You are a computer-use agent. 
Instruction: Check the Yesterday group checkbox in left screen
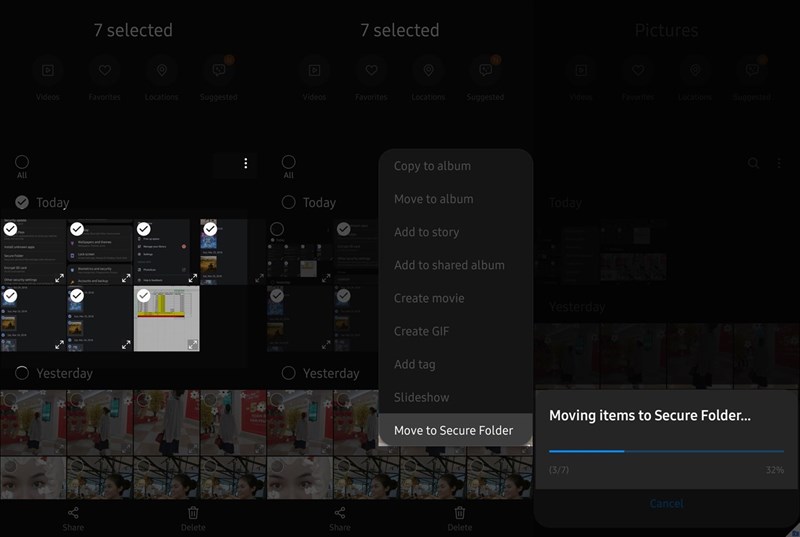coord(22,373)
